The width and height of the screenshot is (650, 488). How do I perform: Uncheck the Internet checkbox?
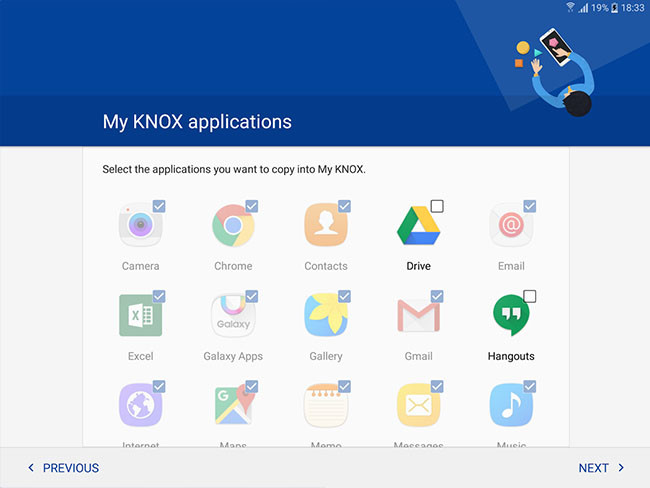tap(159, 386)
